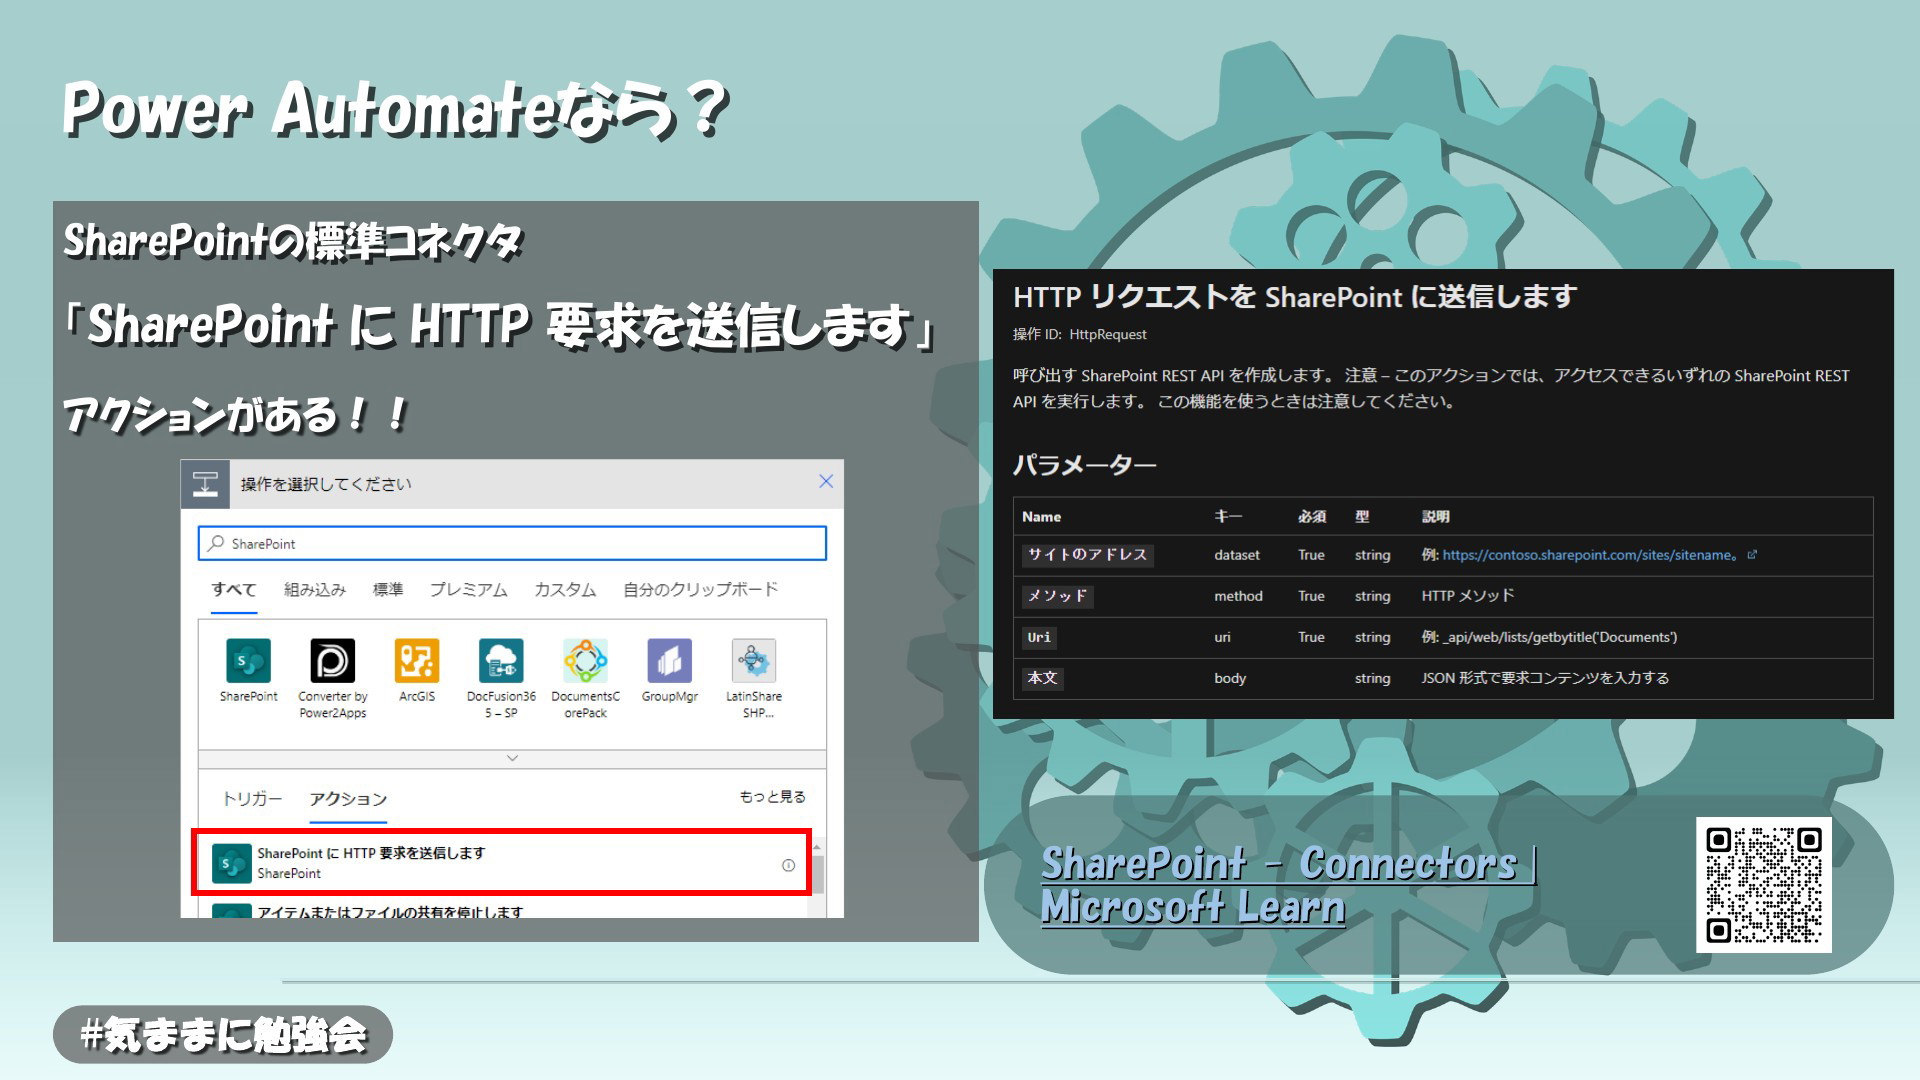Select the GroupMgr connector icon

(x=669, y=661)
